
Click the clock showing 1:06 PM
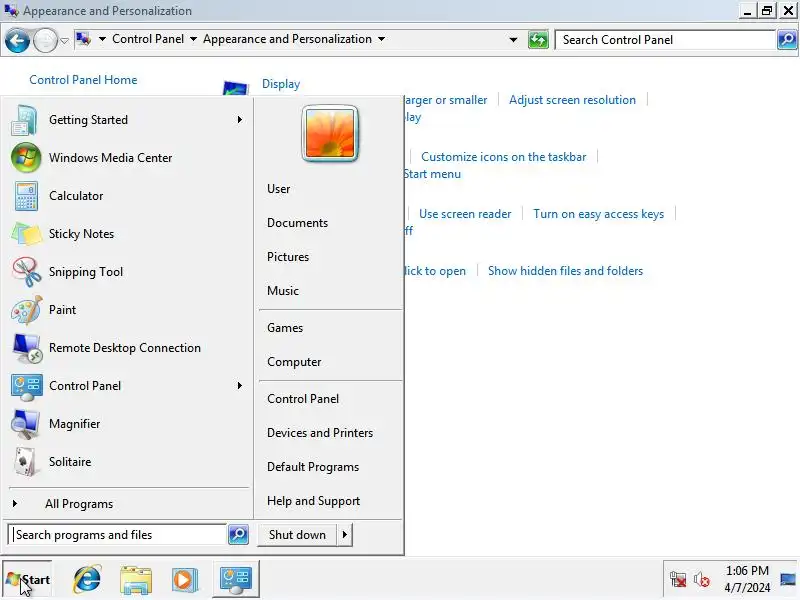pyautogui.click(x=747, y=570)
